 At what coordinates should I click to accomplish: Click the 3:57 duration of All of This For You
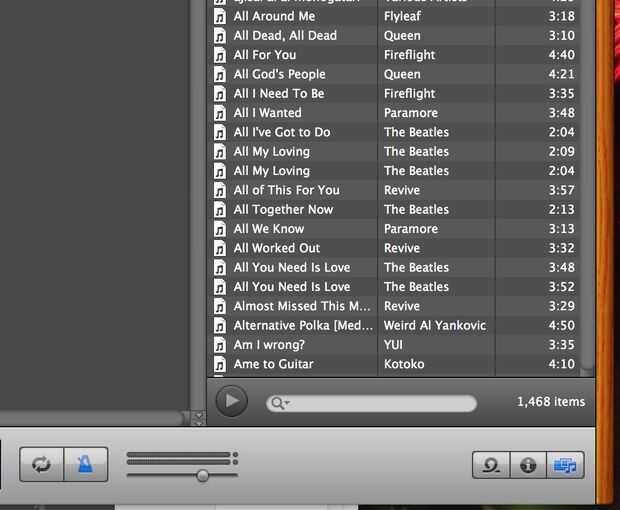[561, 191]
